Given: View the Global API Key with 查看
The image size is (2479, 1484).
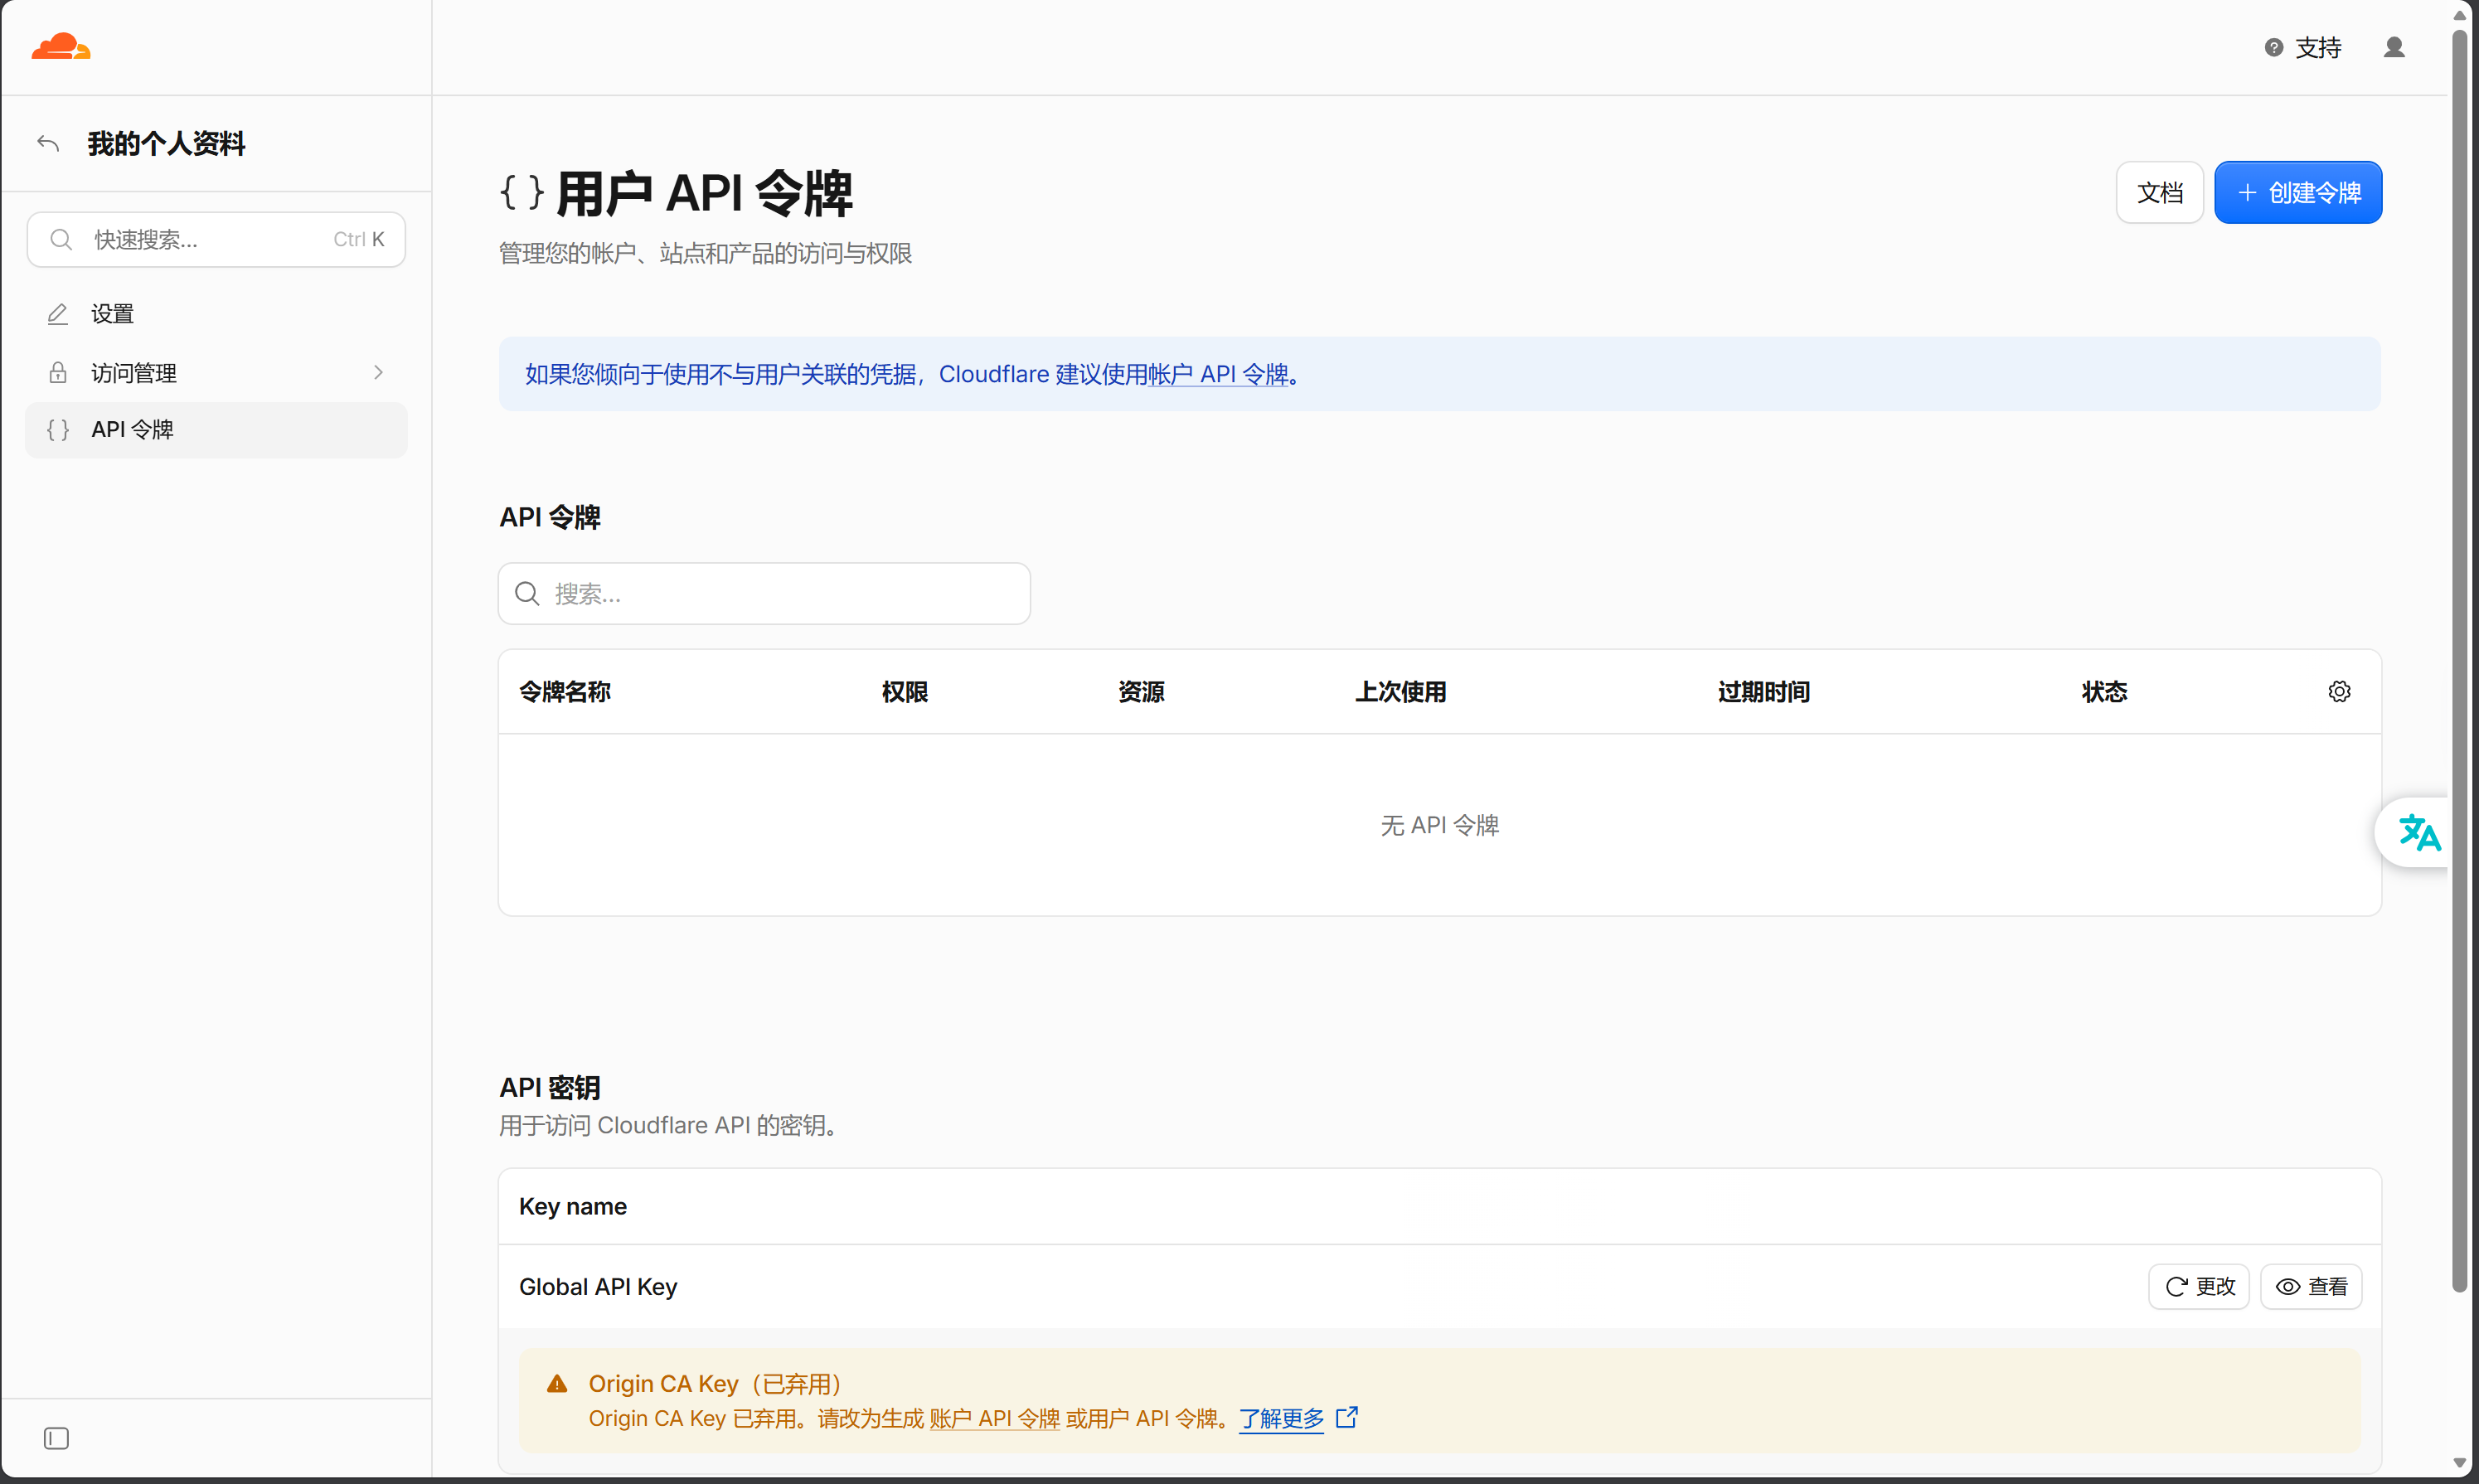Looking at the screenshot, I should click(2311, 1286).
